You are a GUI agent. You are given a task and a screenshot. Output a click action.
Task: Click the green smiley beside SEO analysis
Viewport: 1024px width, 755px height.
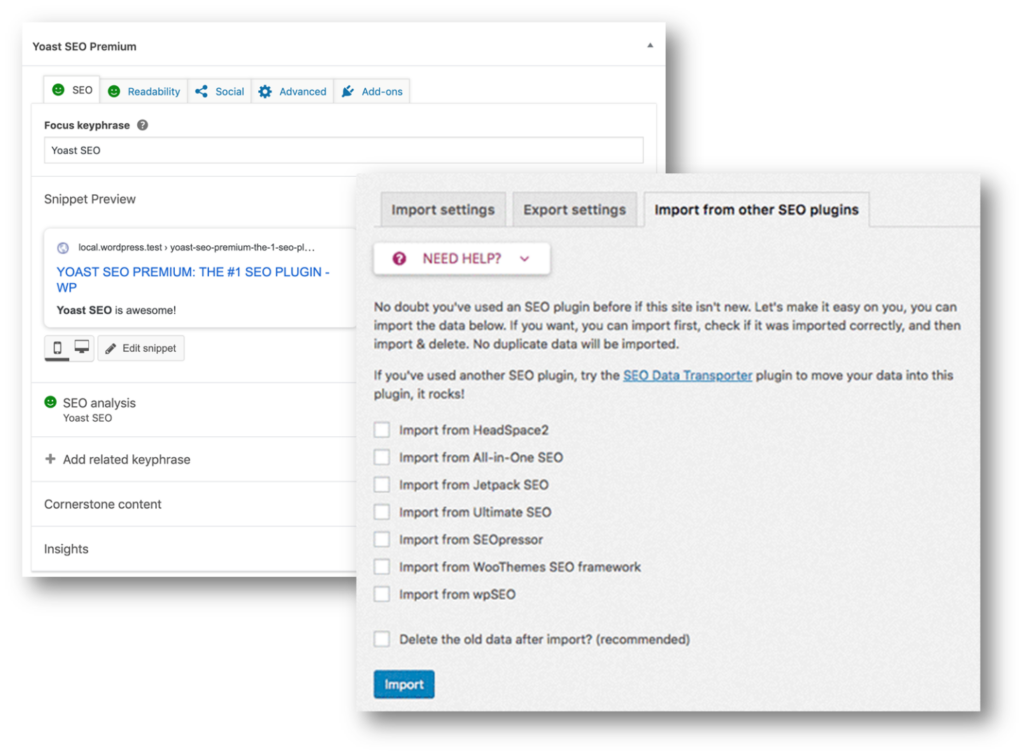(50, 402)
